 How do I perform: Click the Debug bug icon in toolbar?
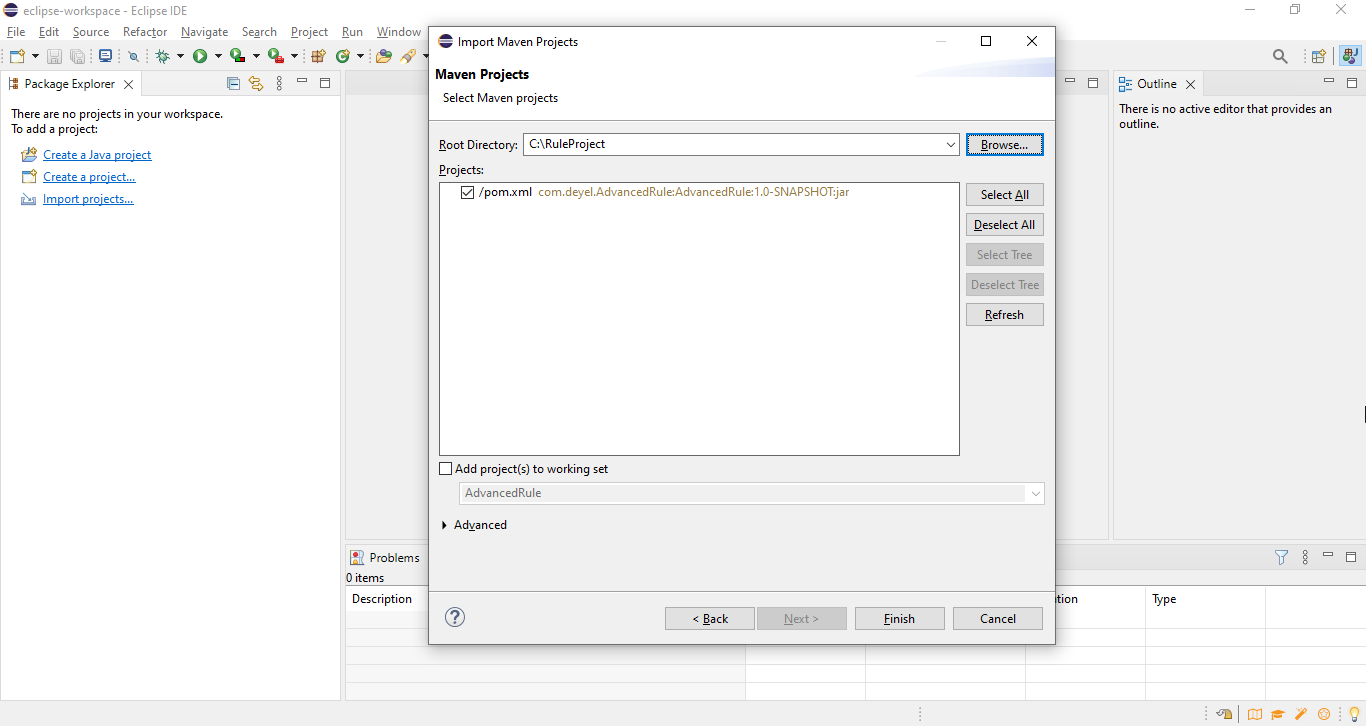[x=162, y=57]
